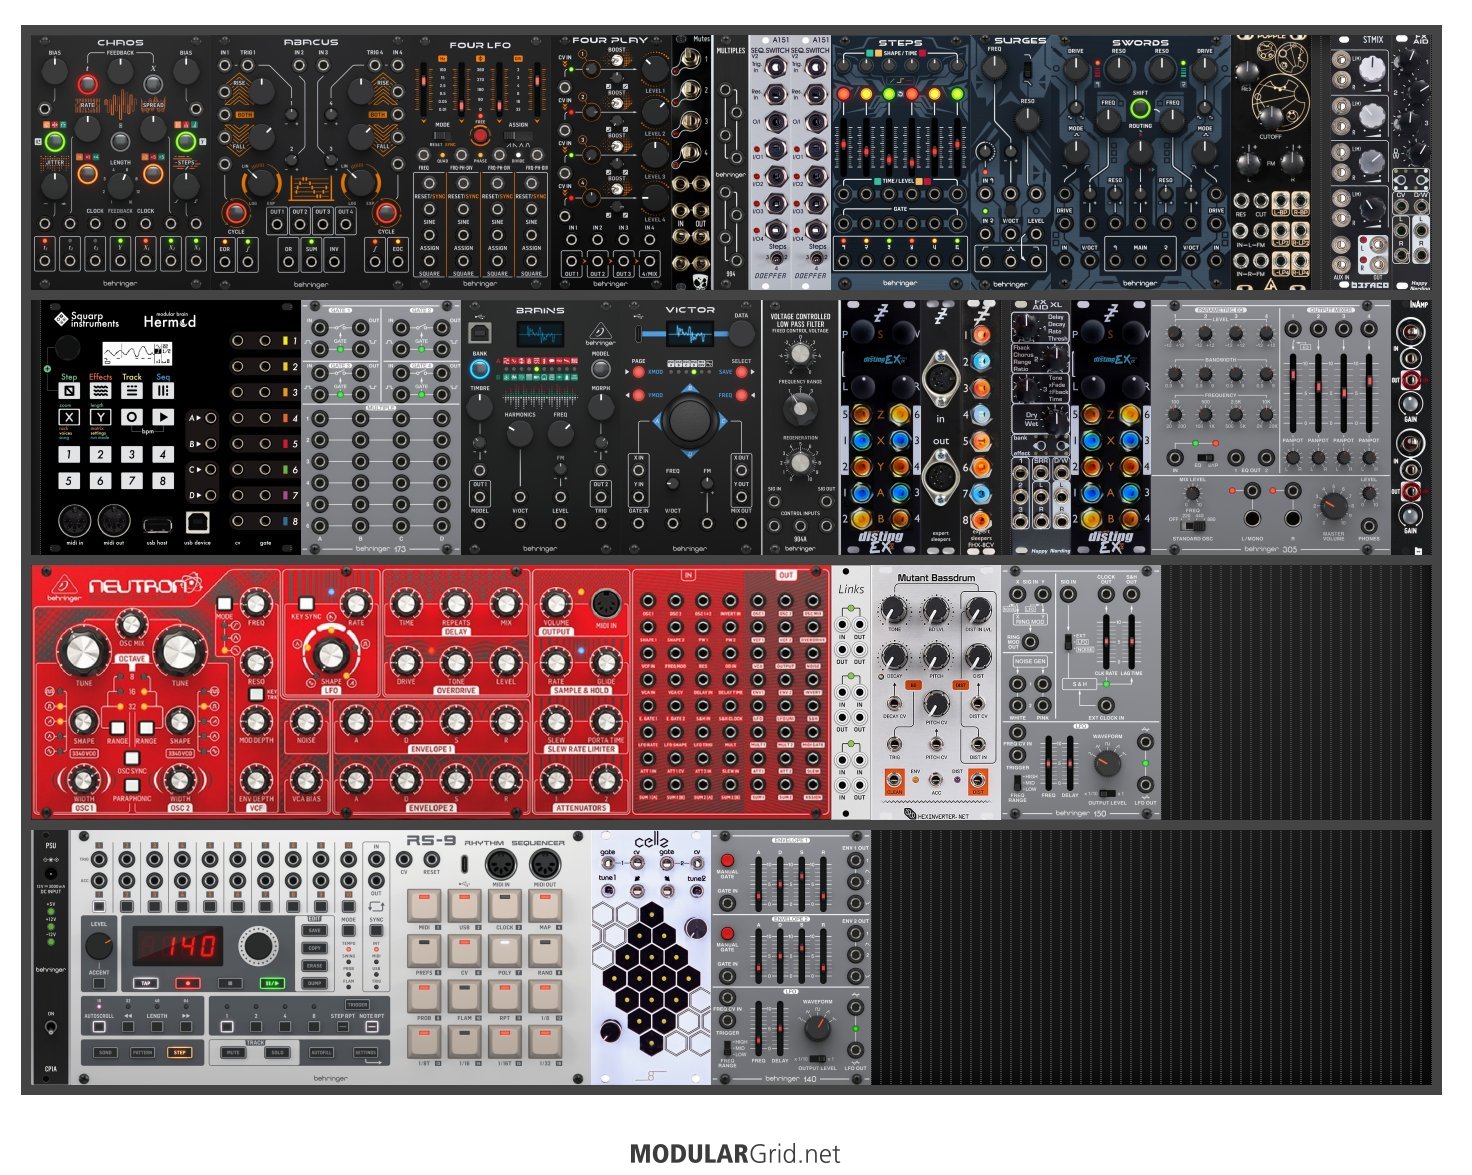Click the OSC MIX knob on Neutron

(x=131, y=624)
